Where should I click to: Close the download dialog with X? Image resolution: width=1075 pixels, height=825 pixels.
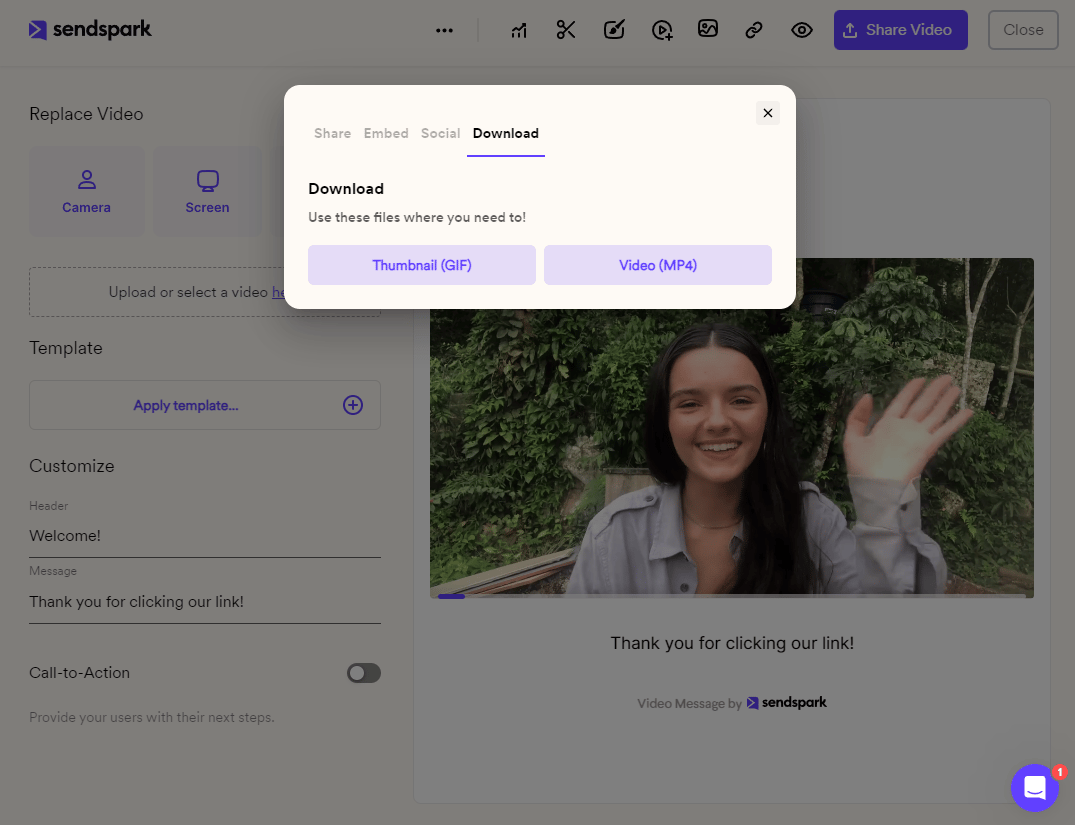768,112
